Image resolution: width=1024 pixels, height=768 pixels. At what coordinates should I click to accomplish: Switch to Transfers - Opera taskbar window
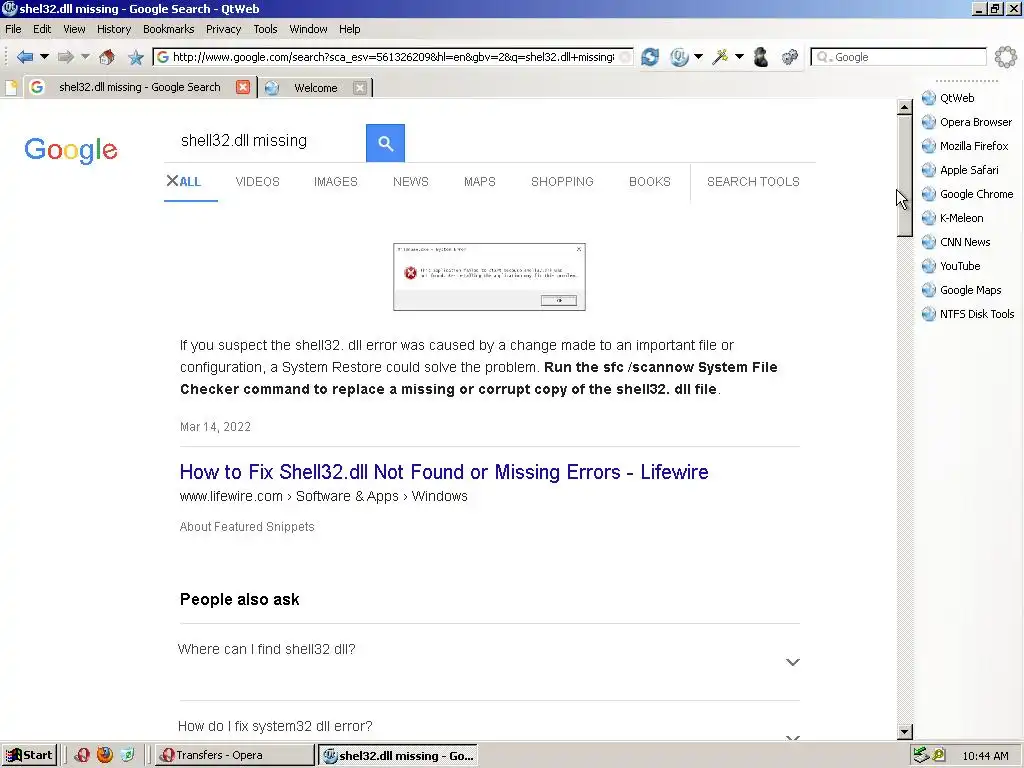232,755
